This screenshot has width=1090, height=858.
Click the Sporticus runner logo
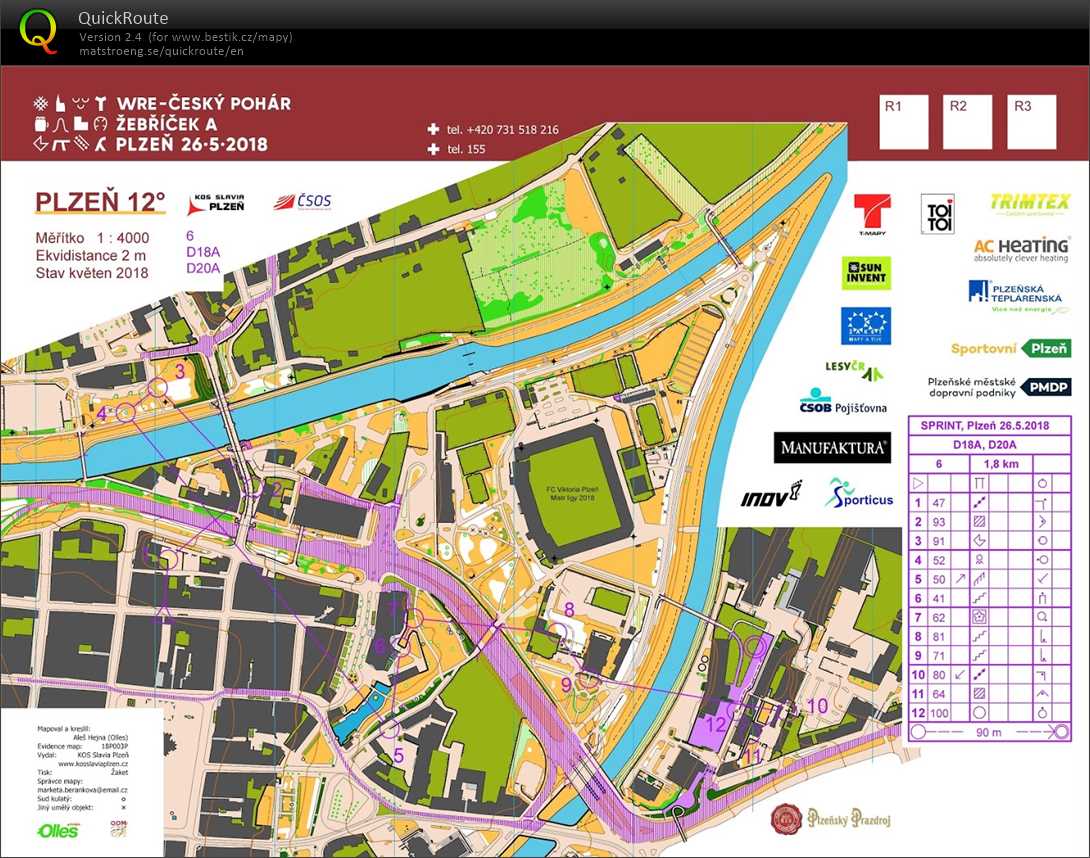click(859, 492)
